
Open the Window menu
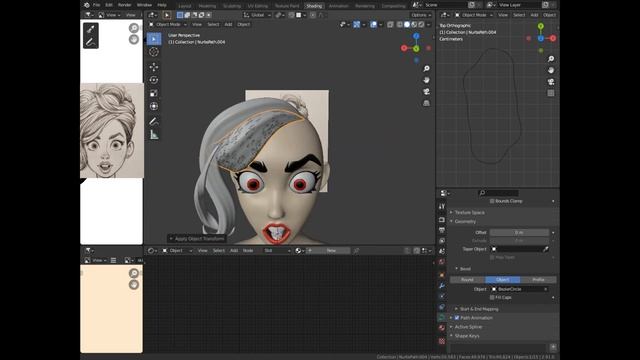pos(144,5)
